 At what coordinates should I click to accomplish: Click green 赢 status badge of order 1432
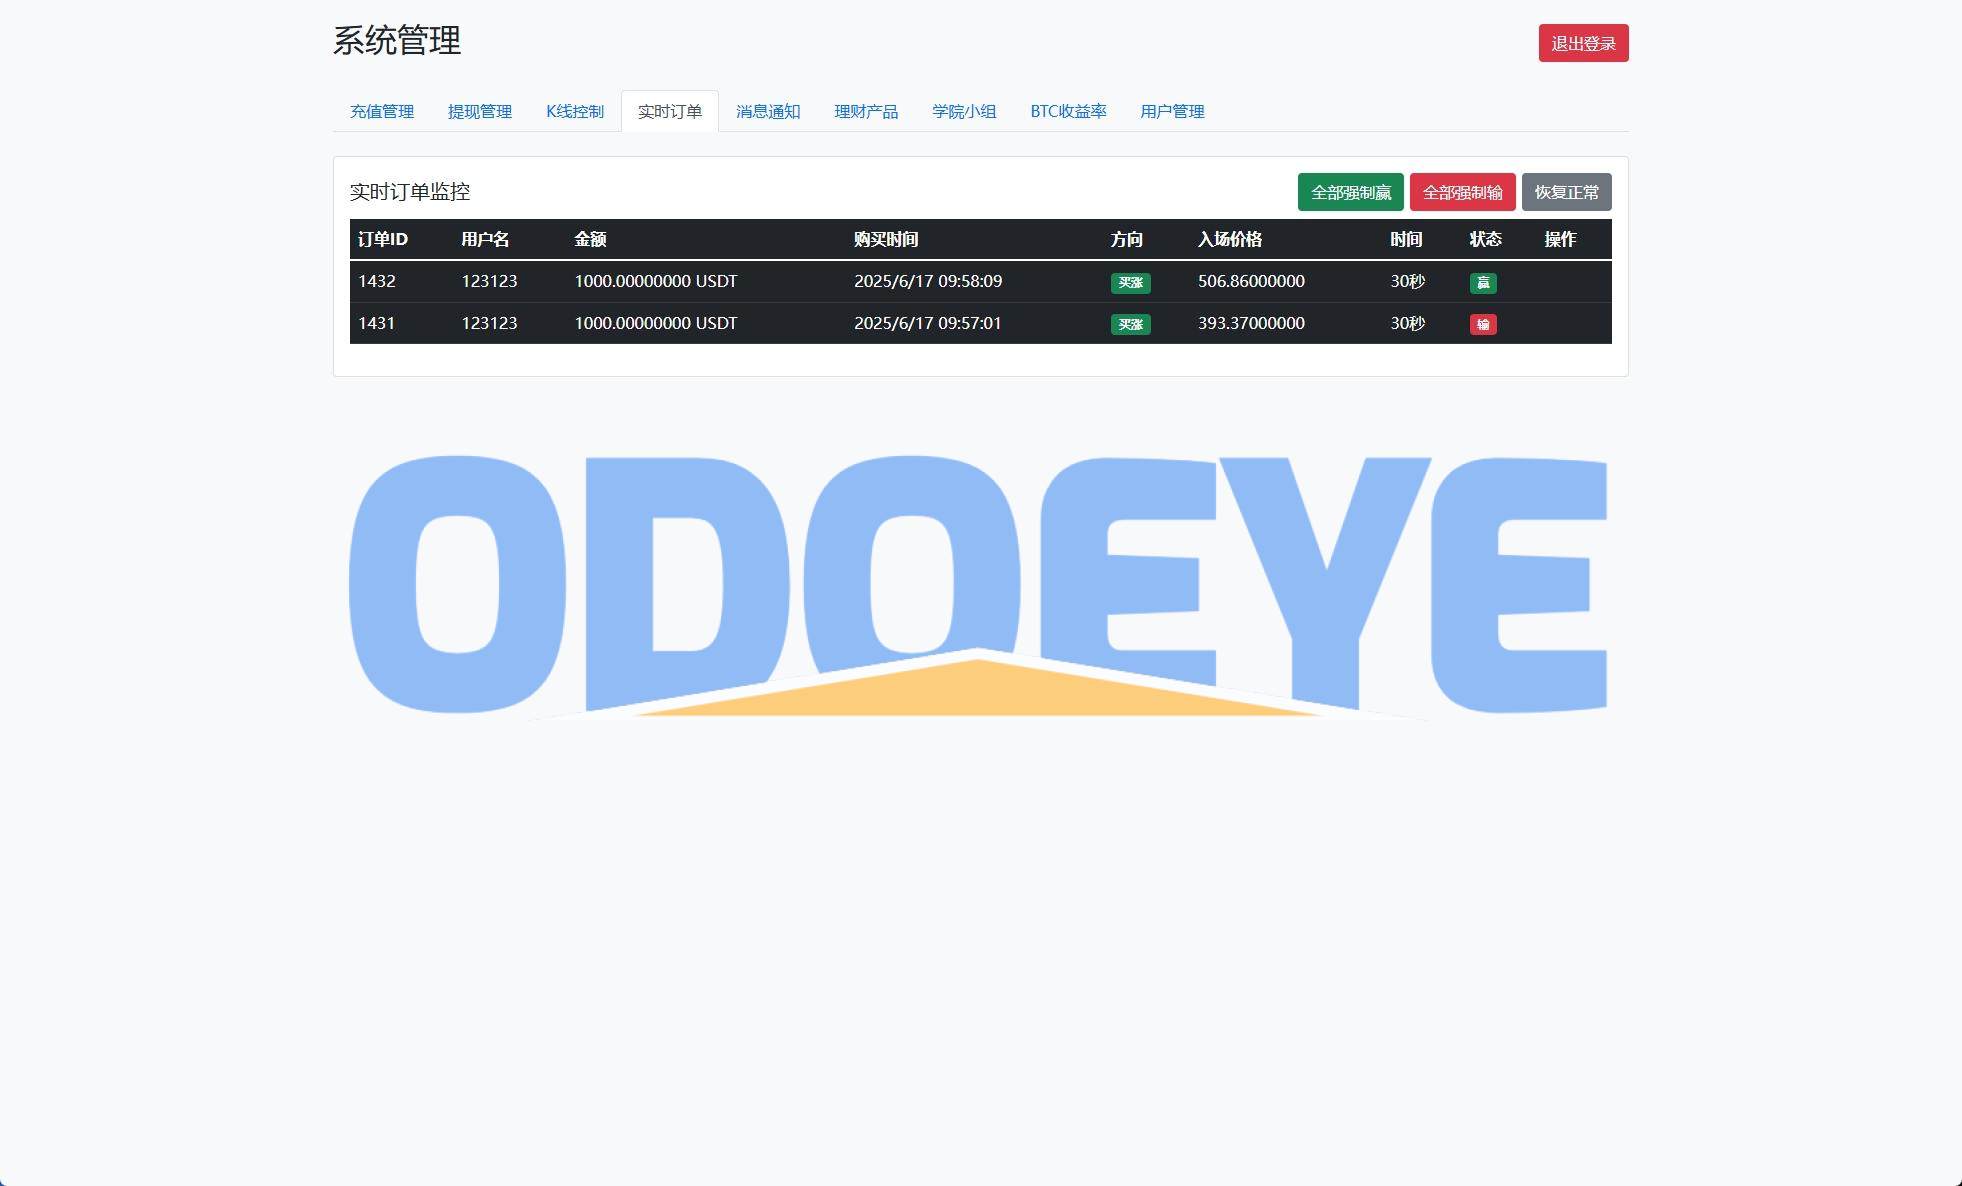point(1482,283)
